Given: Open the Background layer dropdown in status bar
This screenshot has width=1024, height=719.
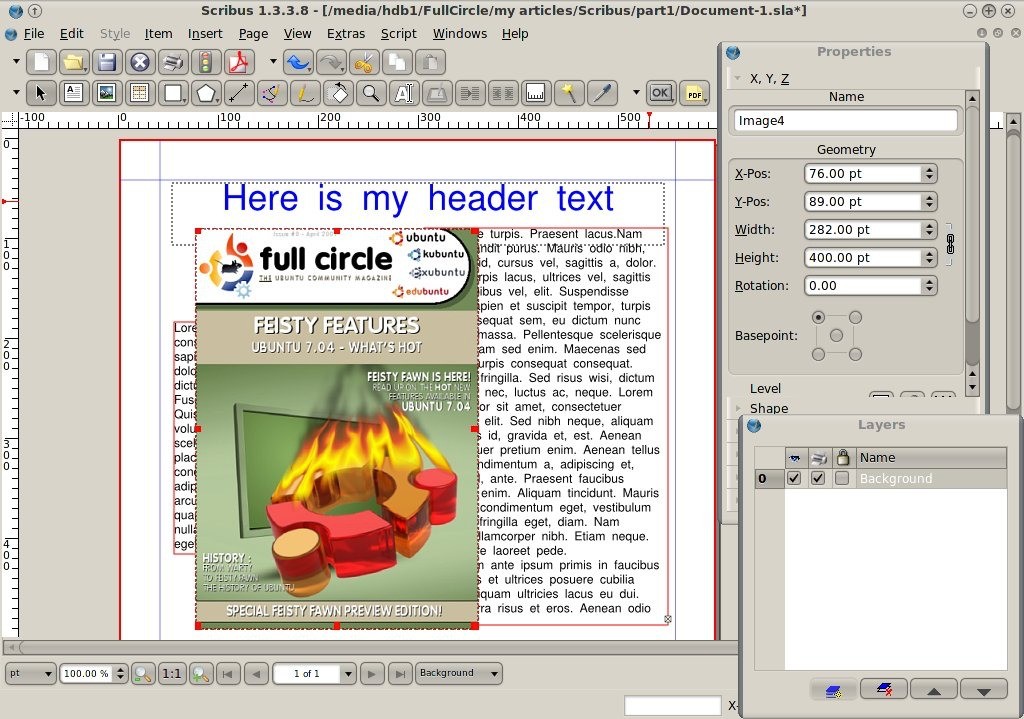Looking at the screenshot, I should coord(458,673).
